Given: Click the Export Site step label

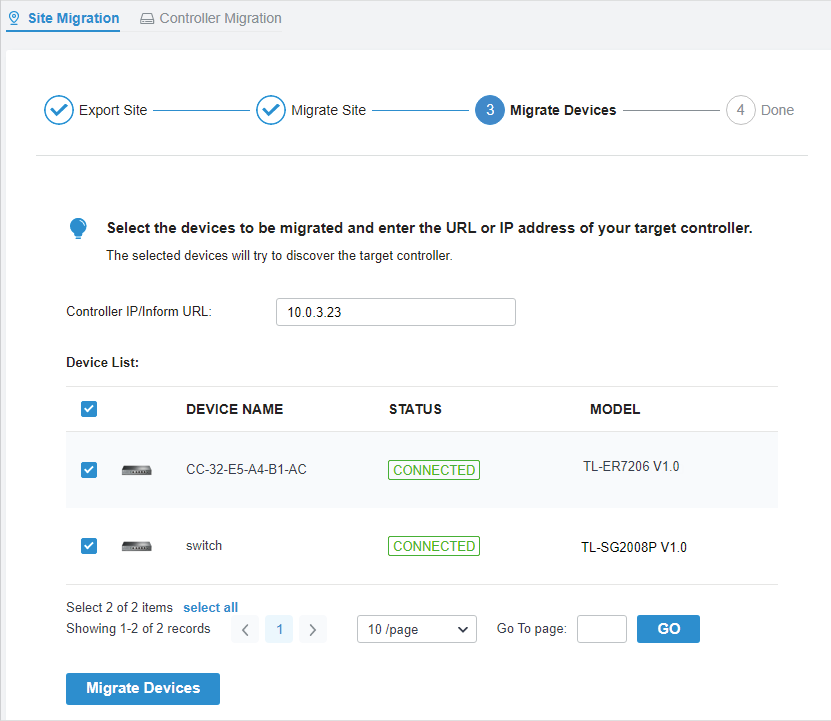Looking at the screenshot, I should [113, 110].
